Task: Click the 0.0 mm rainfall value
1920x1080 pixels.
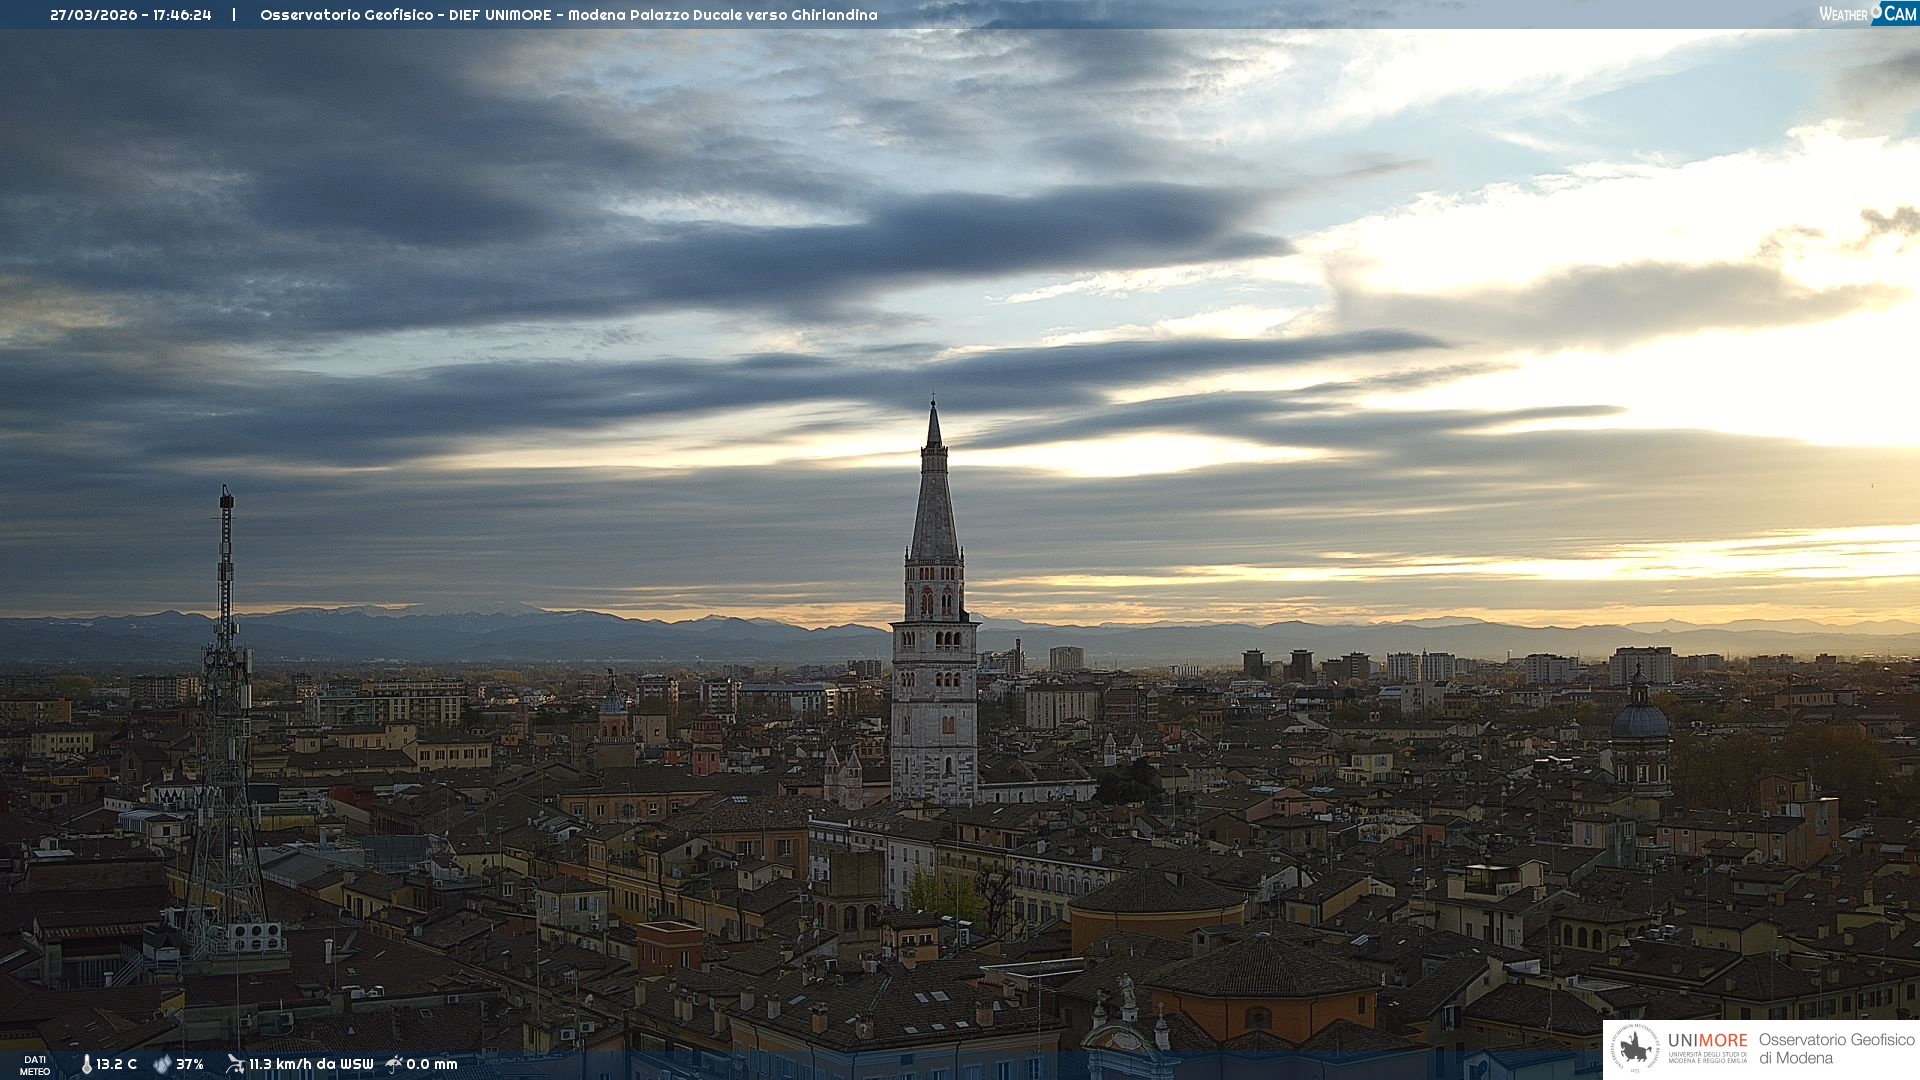Action: [432, 1064]
